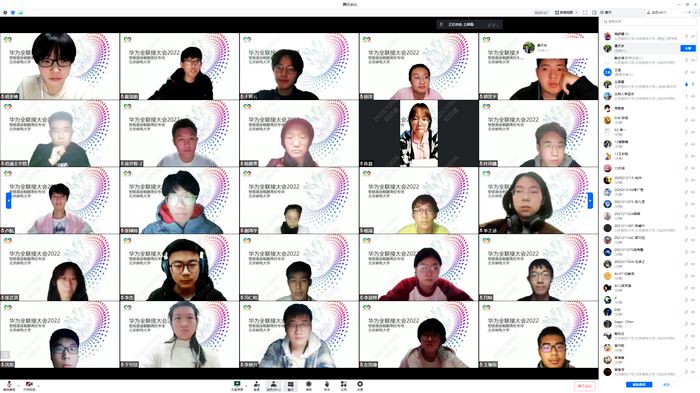Click the red leave meeting button

[x=585, y=386]
